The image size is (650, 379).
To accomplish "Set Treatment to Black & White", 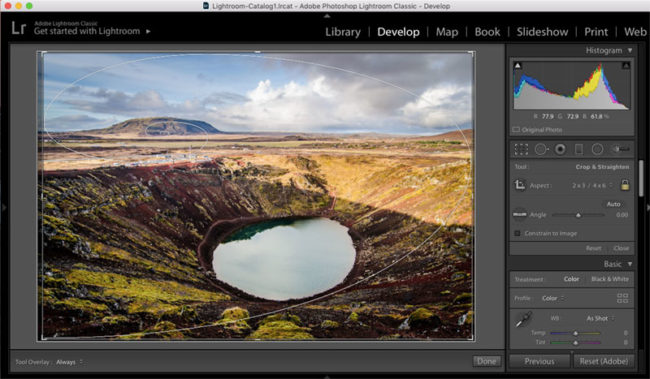I will [x=609, y=279].
